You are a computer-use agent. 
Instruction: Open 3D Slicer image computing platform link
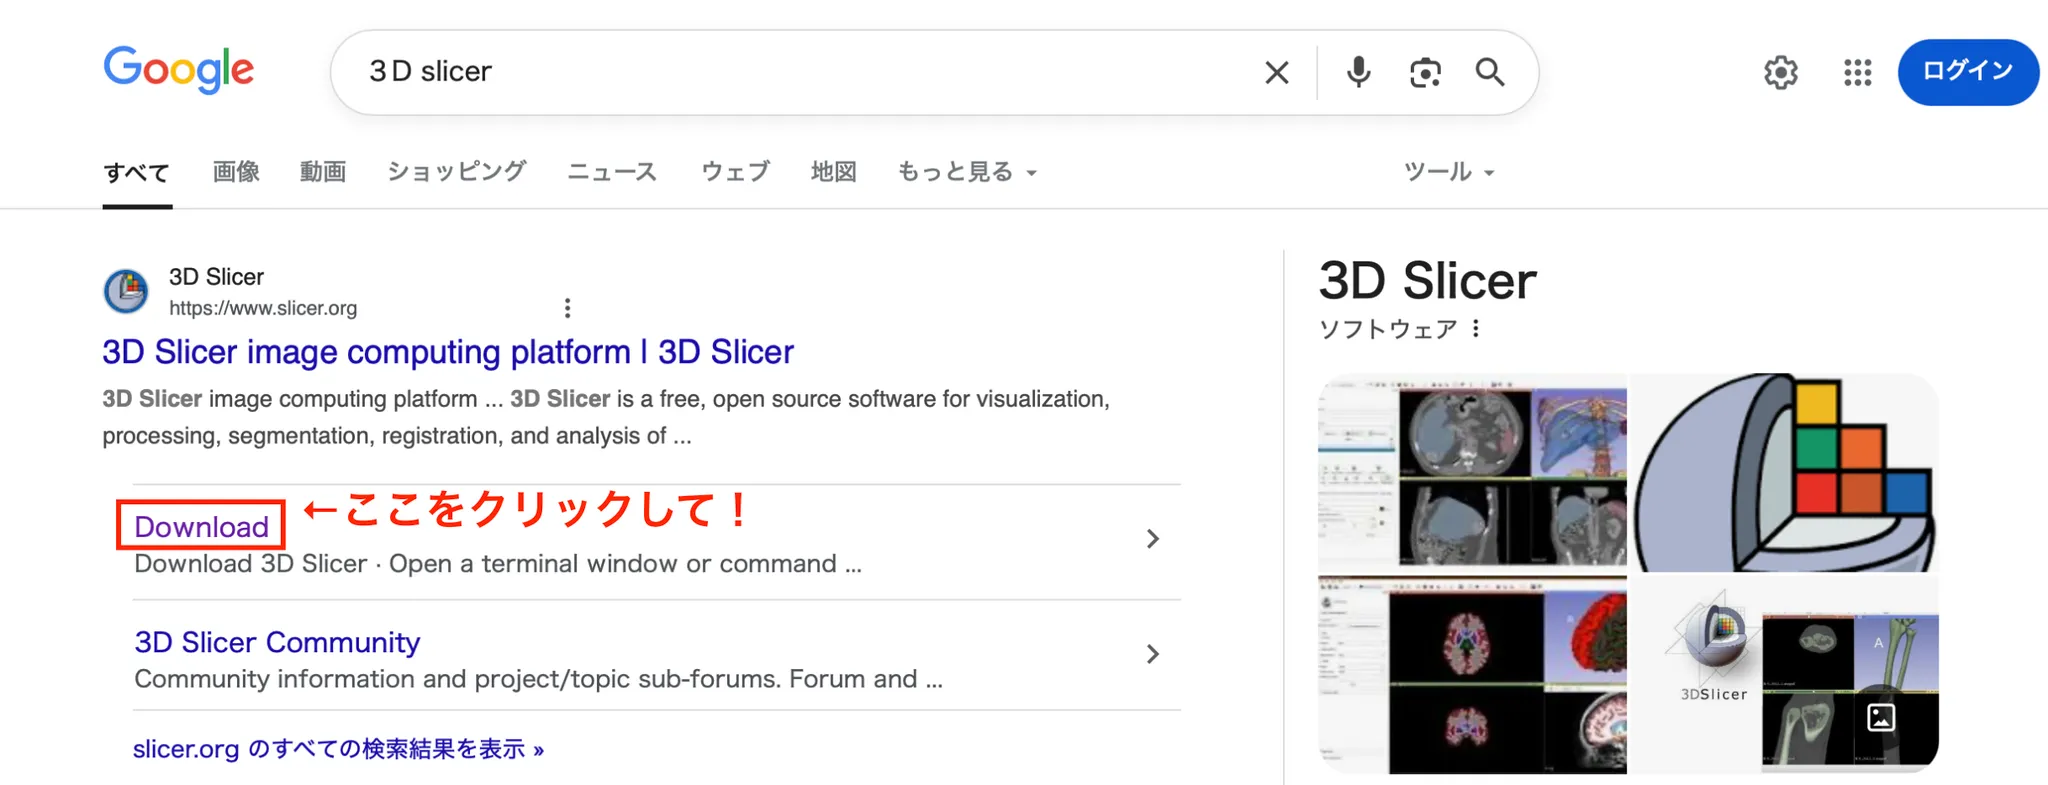coord(448,352)
